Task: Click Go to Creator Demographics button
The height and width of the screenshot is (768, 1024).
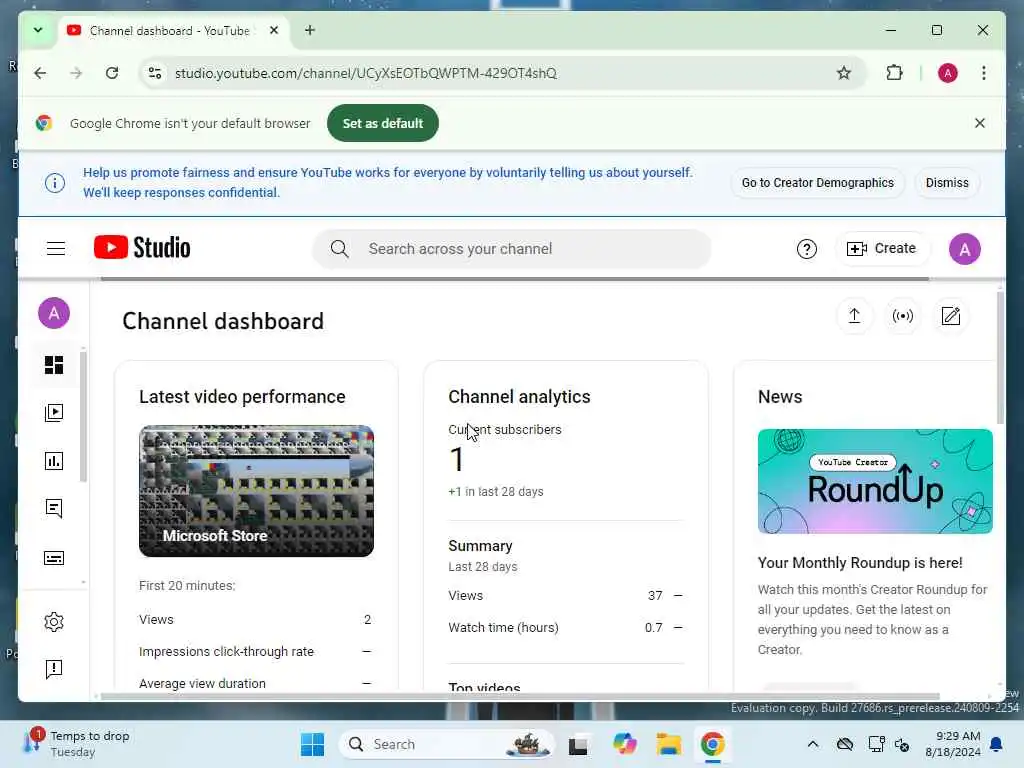Action: pos(818,183)
